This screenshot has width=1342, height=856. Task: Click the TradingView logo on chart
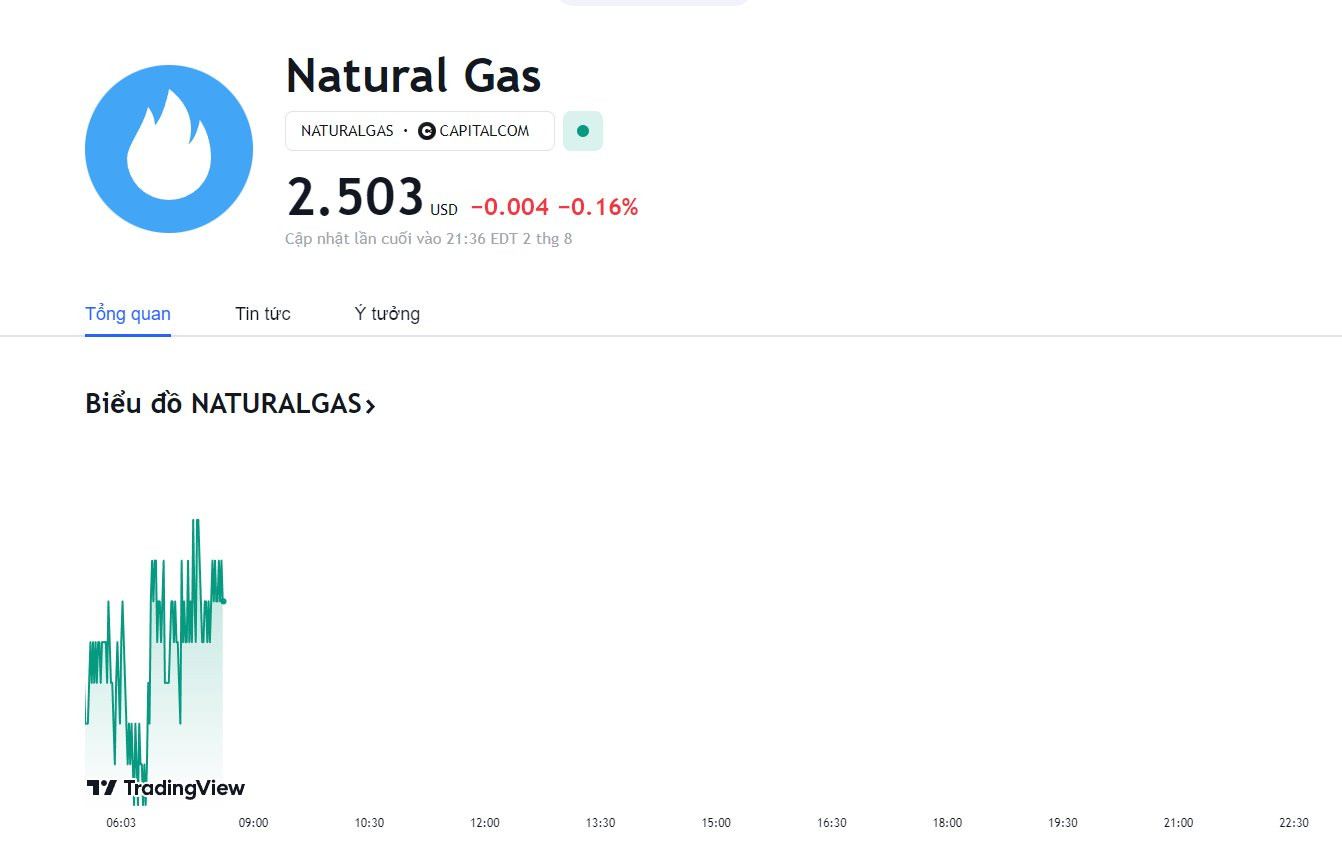coord(166,788)
